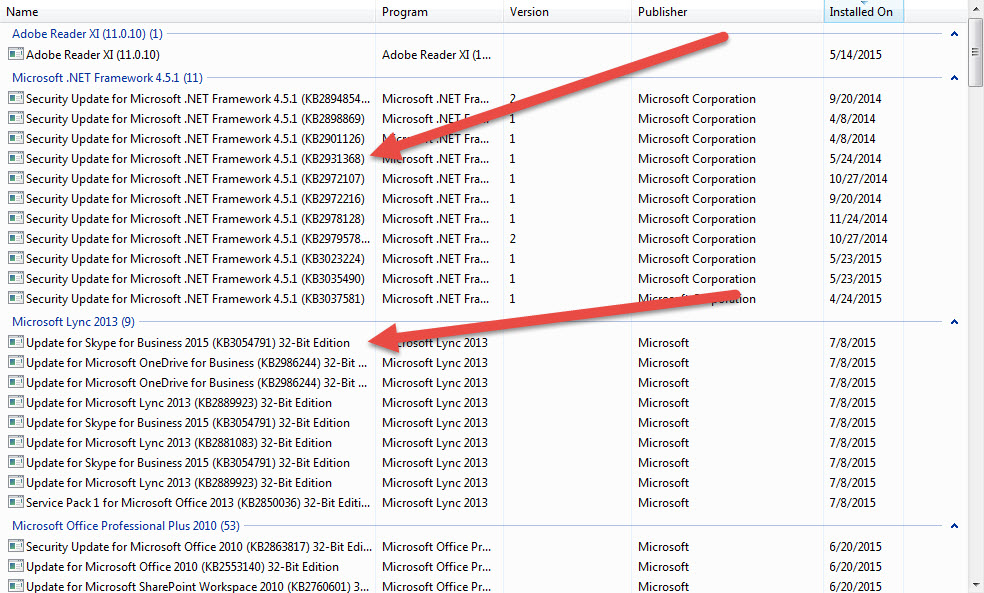Viewport: 984px width, 593px height.
Task: Select the Microsoft .NET Framework 4.5.1 (11) group header
Action: [x=107, y=78]
